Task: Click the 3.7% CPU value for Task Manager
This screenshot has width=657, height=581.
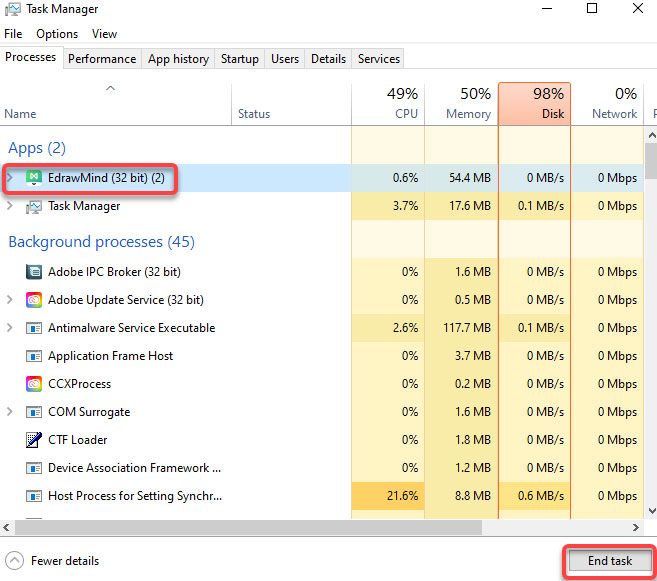Action: [405, 206]
